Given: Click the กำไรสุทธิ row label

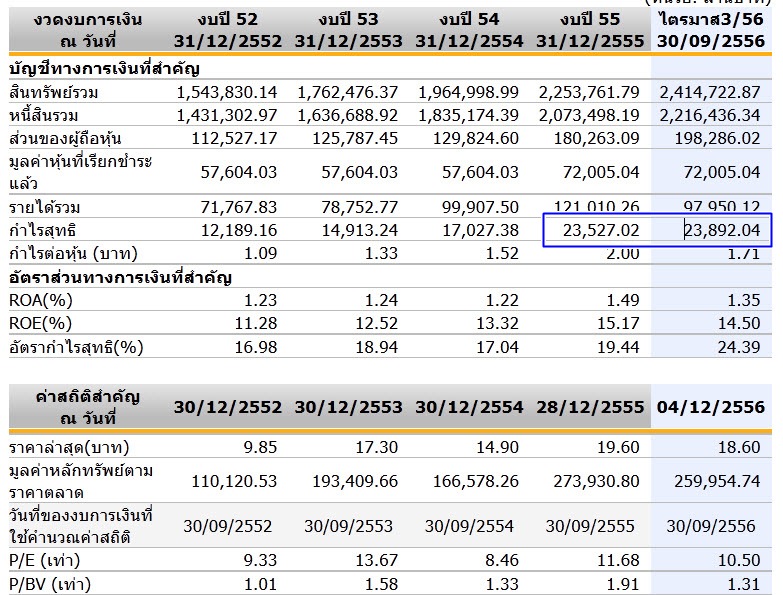Looking at the screenshot, I should [x=43, y=230].
